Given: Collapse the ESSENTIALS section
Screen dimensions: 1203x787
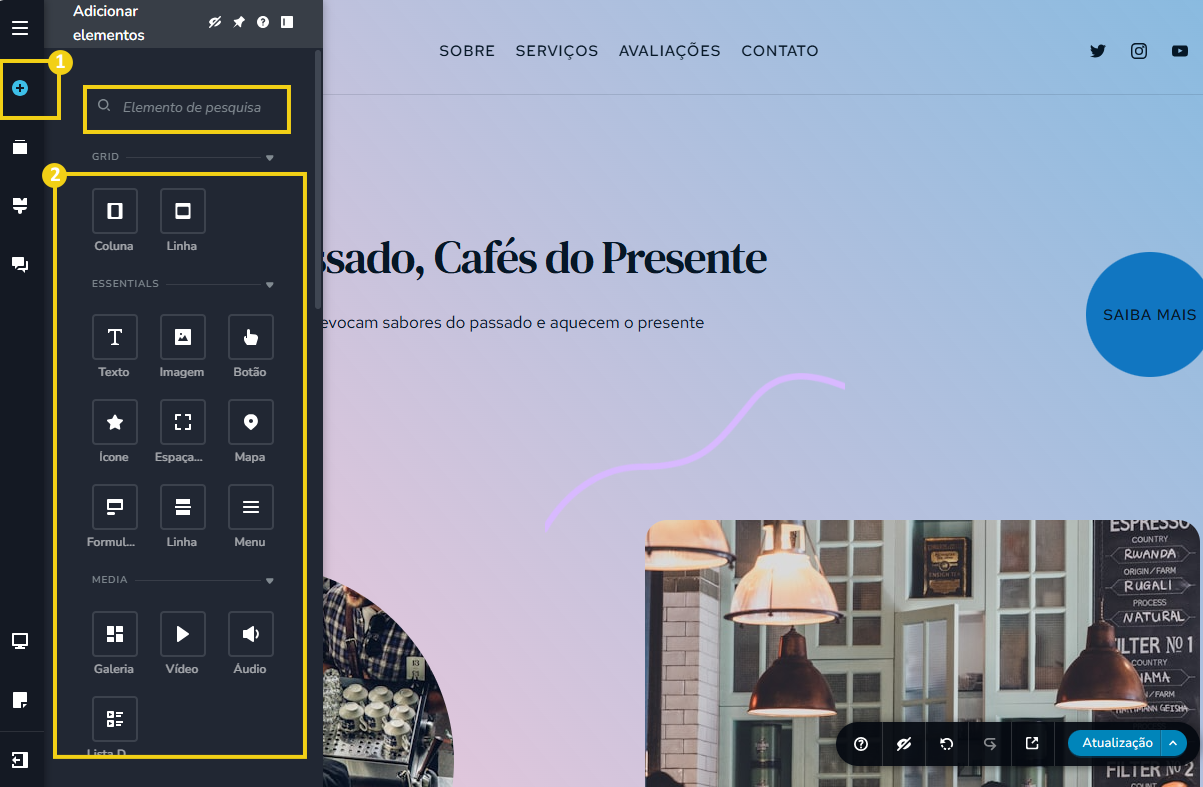Looking at the screenshot, I should click(269, 284).
